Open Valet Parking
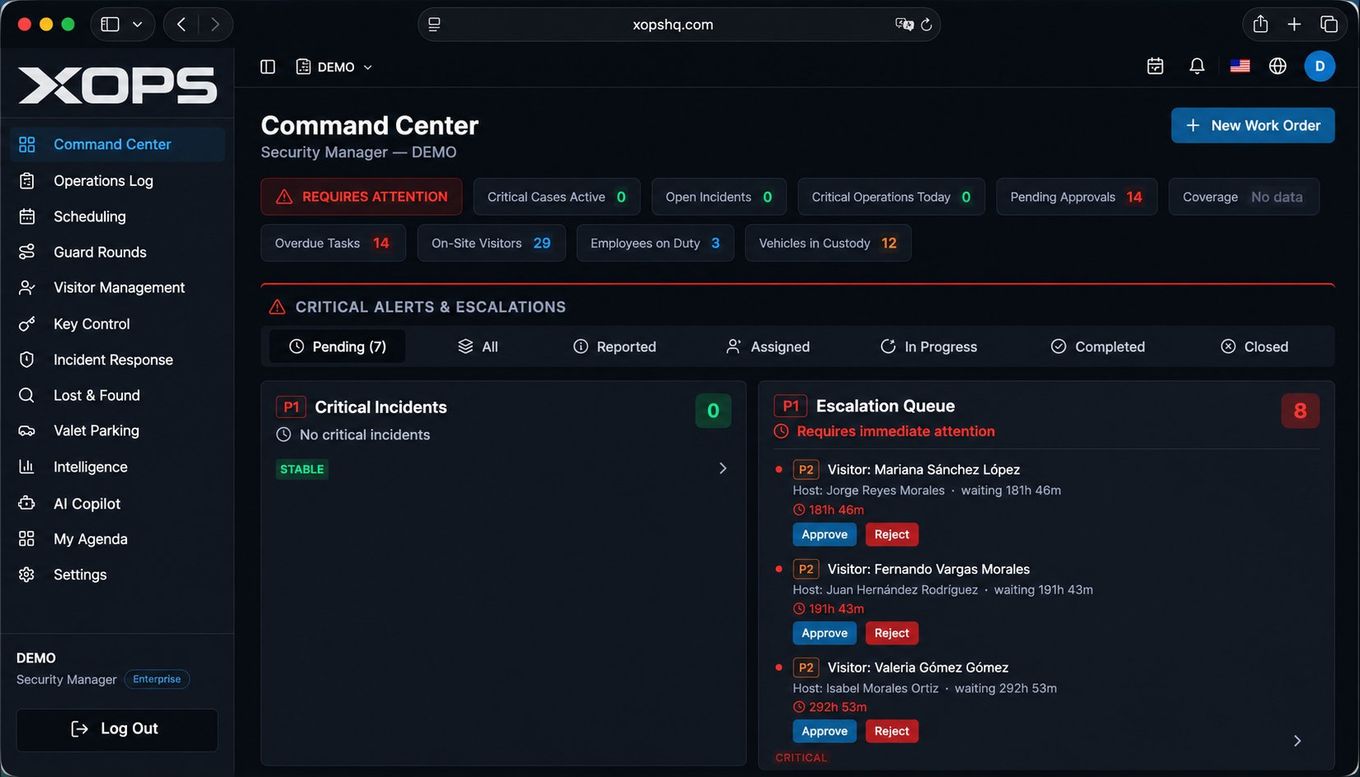The image size is (1360, 777). coord(117,430)
